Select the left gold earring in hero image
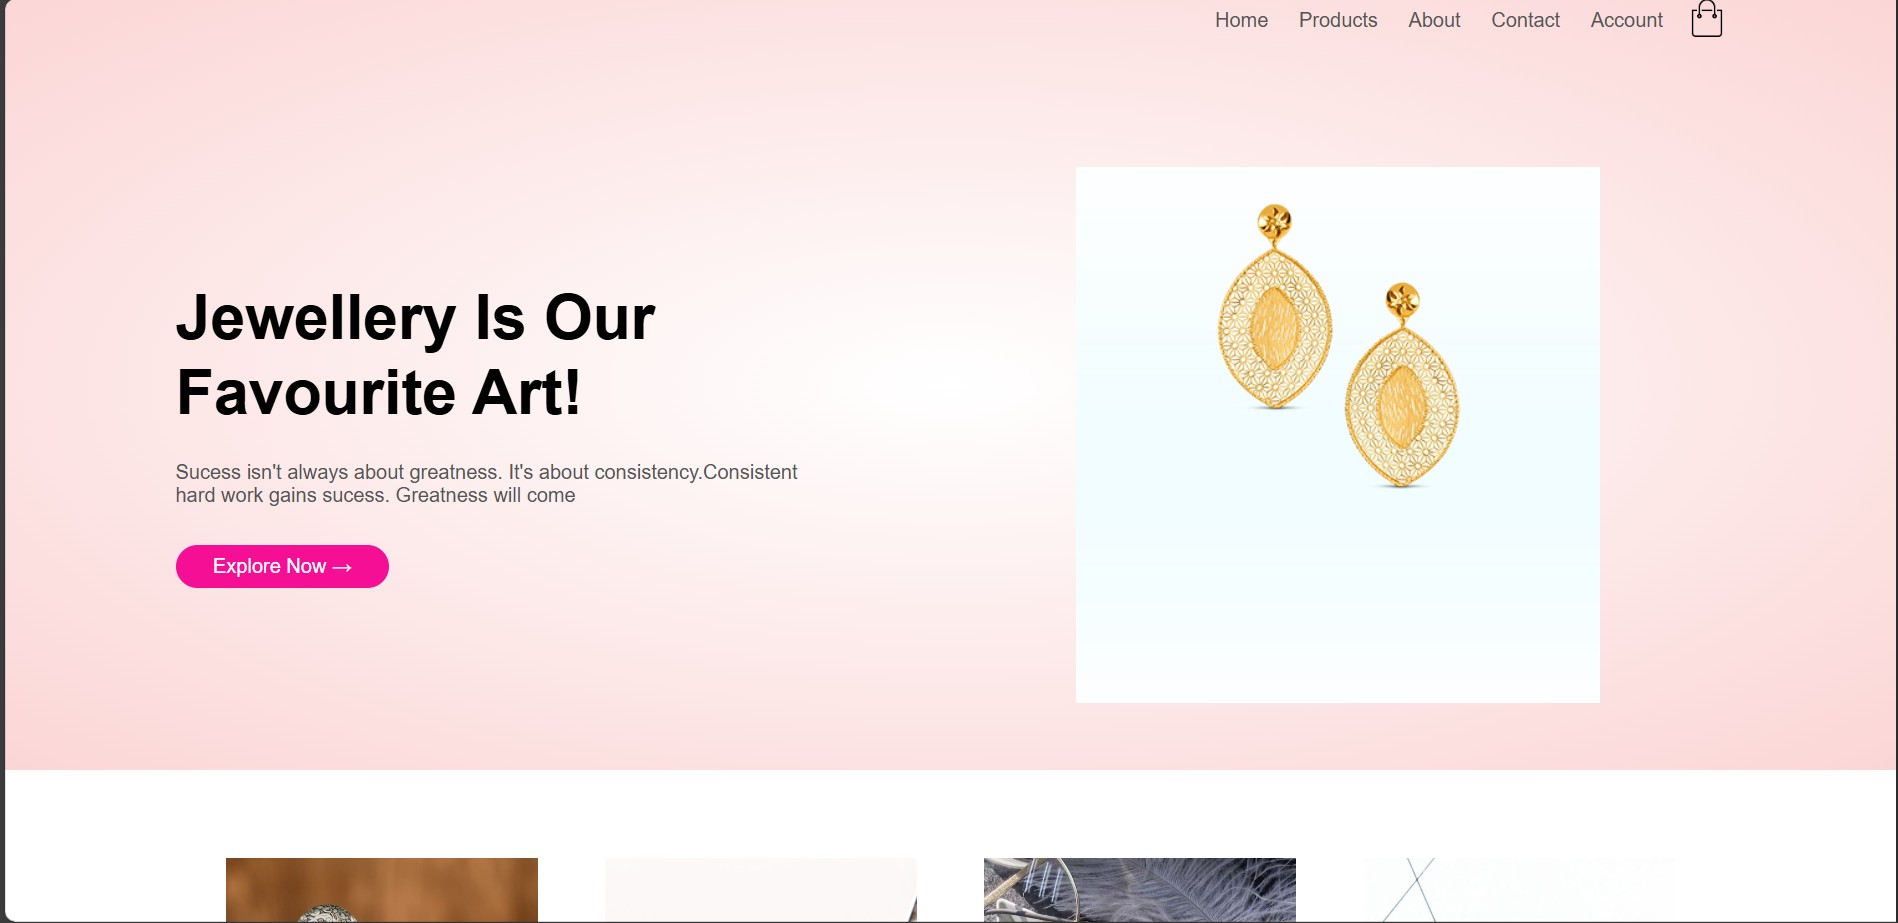The height and width of the screenshot is (923, 1898). pos(1275,308)
